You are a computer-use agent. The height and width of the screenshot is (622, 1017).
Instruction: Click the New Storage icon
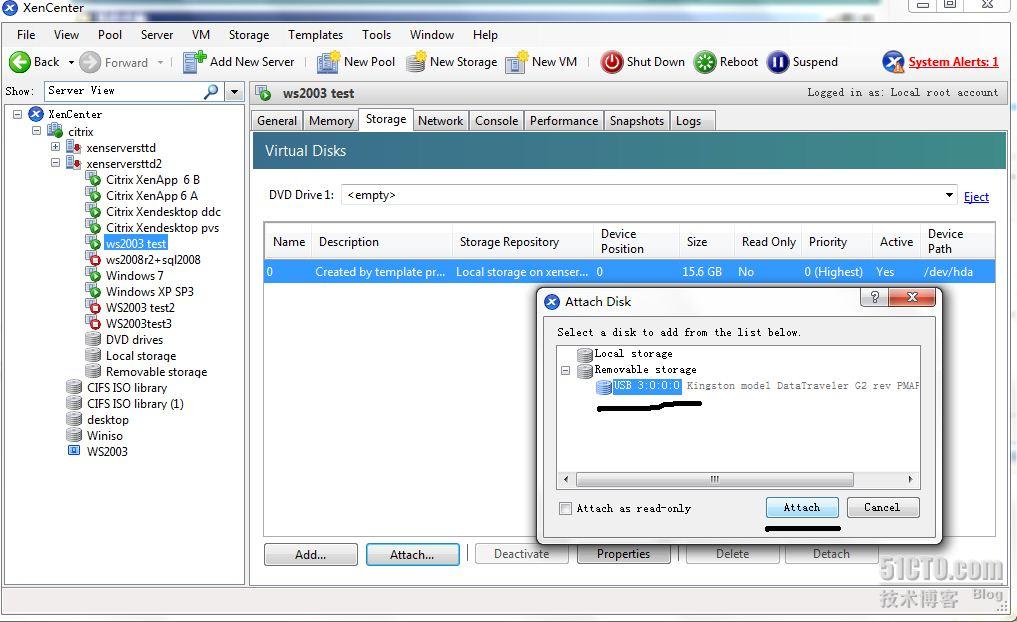click(416, 62)
